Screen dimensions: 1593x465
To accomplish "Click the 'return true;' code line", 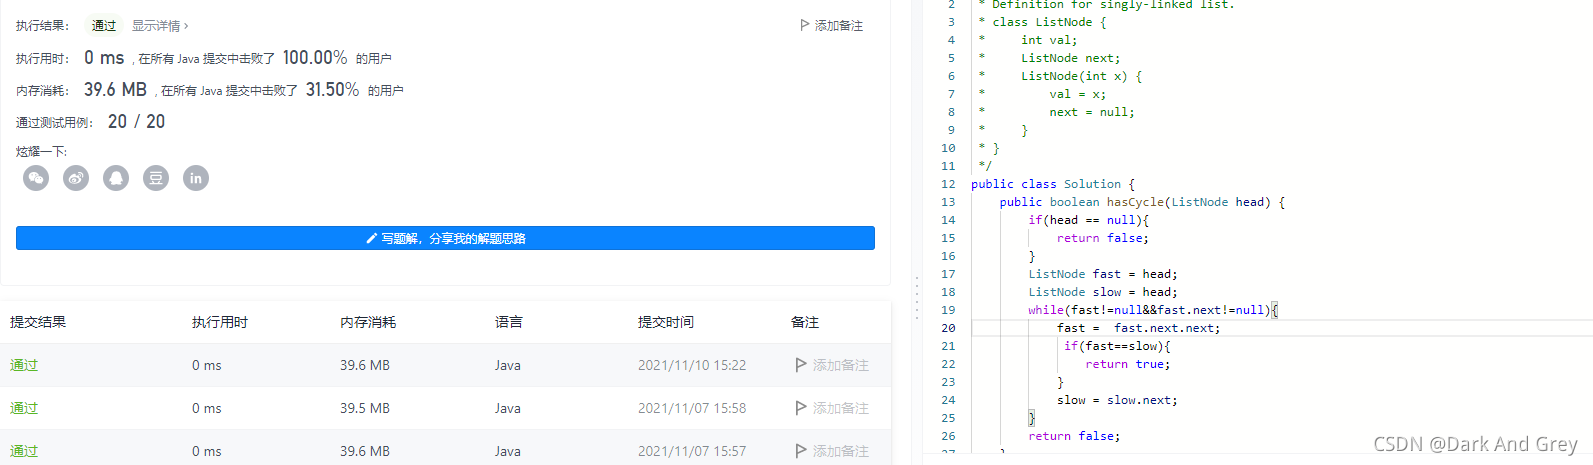I will [x=1128, y=364].
